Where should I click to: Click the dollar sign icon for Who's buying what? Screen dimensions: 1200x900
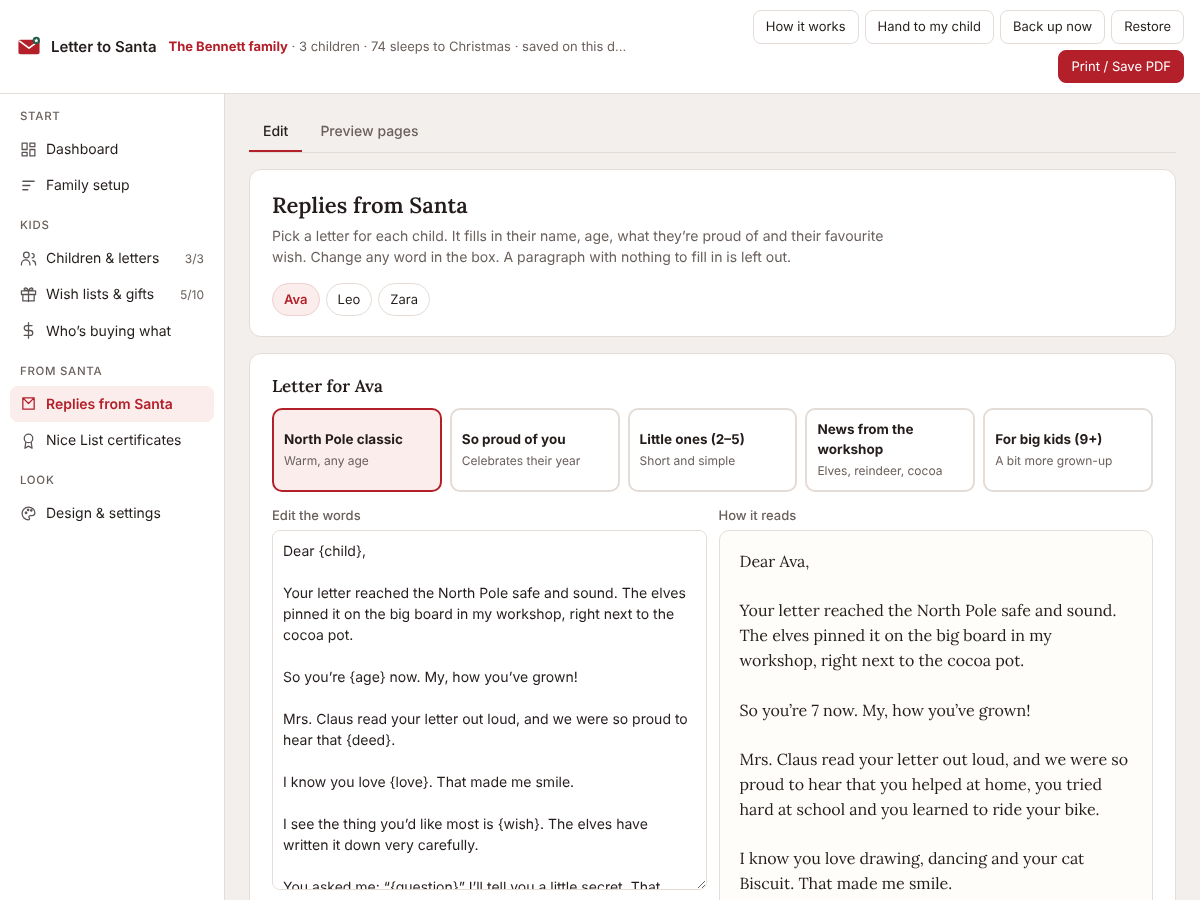pos(28,331)
